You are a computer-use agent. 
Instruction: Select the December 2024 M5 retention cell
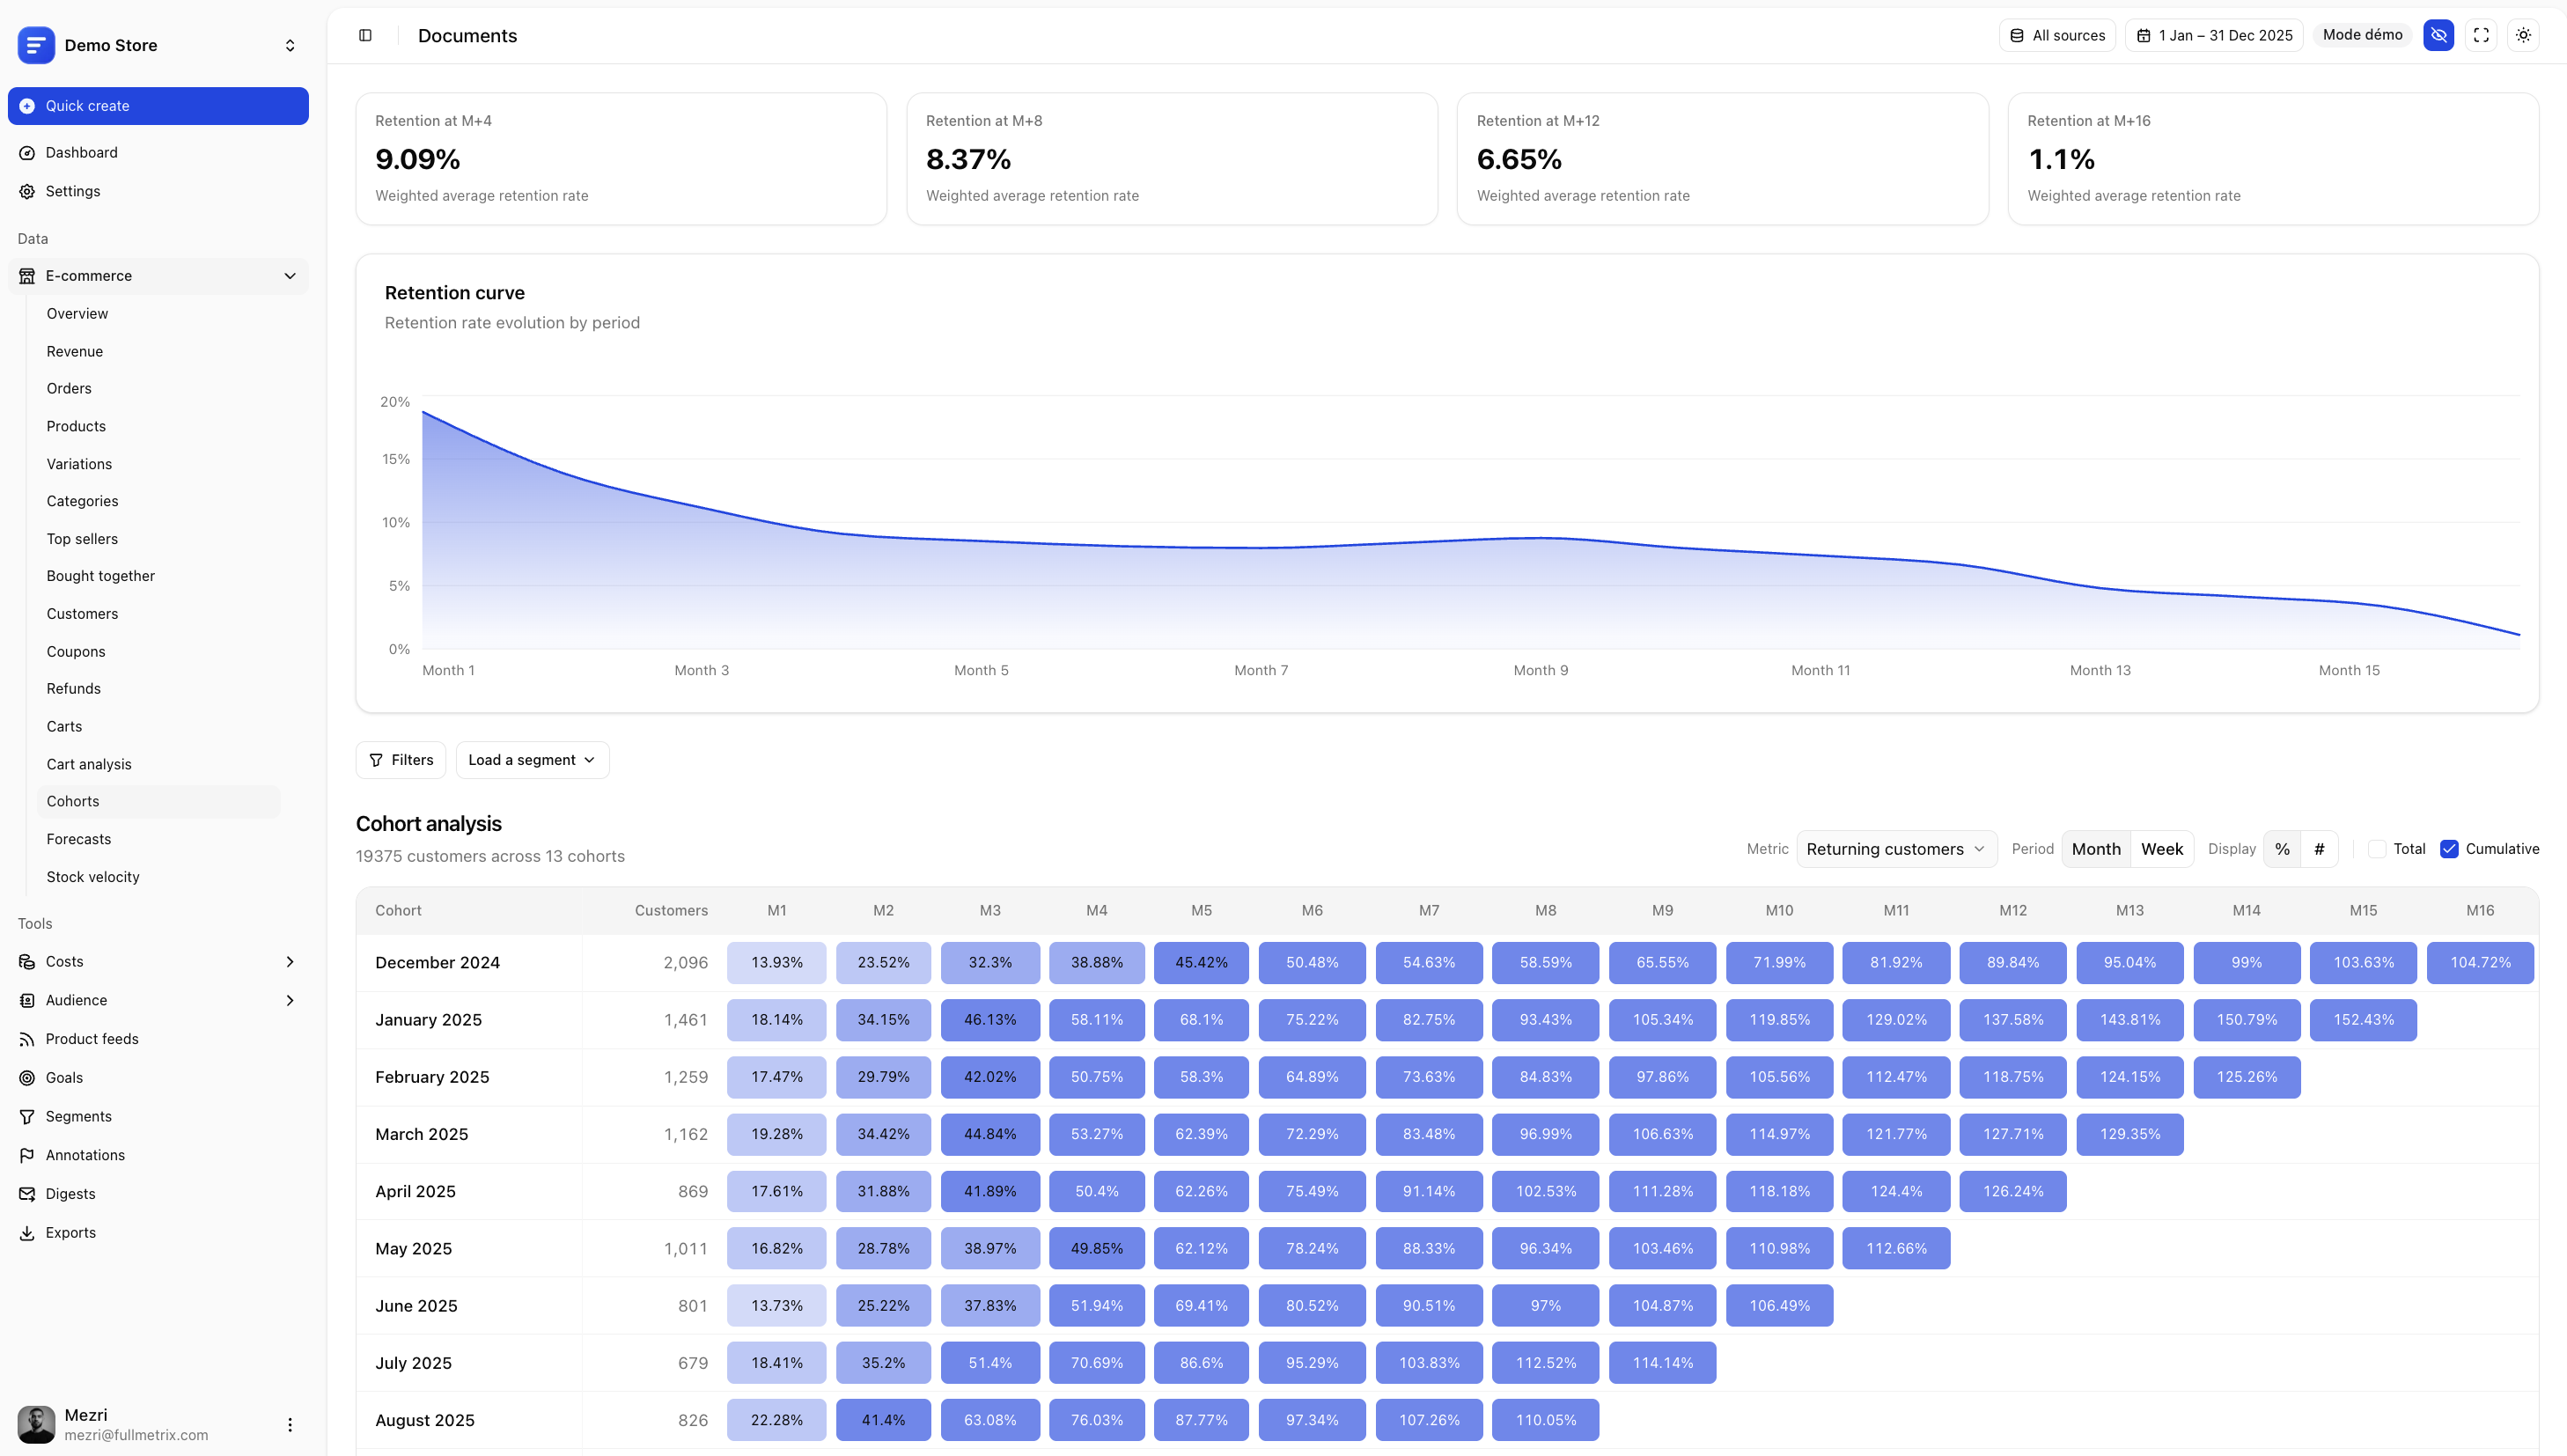pos(1200,962)
